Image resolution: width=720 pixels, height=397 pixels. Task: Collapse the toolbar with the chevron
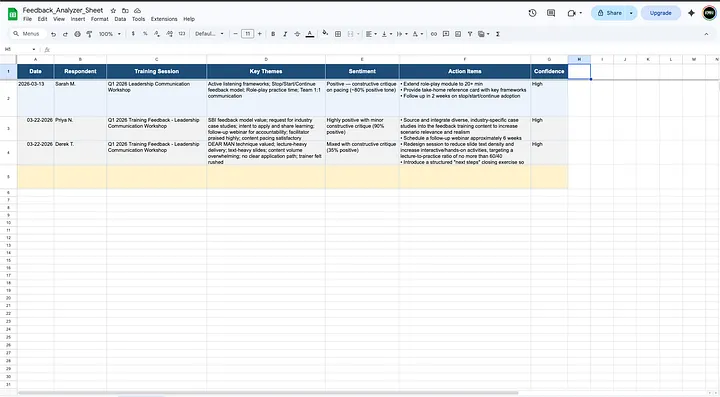706,34
